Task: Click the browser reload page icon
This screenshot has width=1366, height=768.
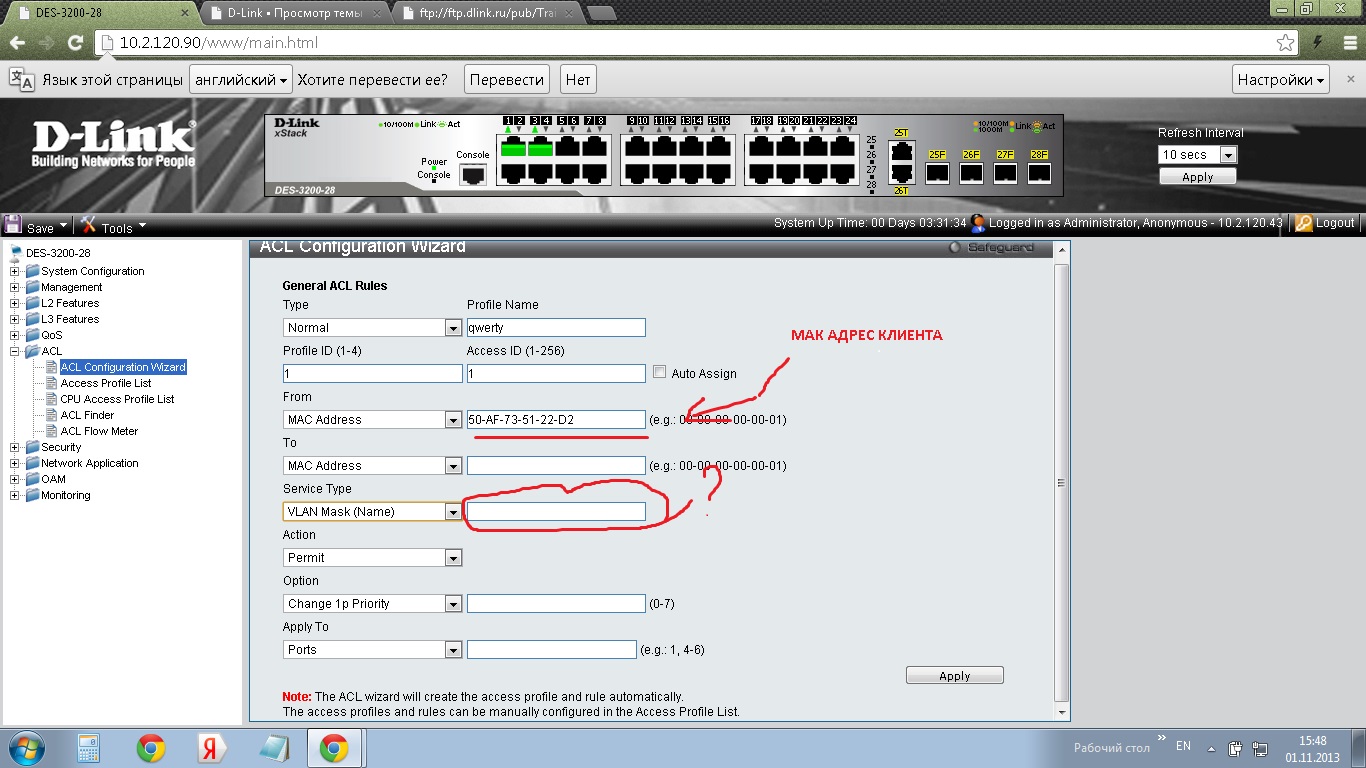Action: [x=75, y=43]
